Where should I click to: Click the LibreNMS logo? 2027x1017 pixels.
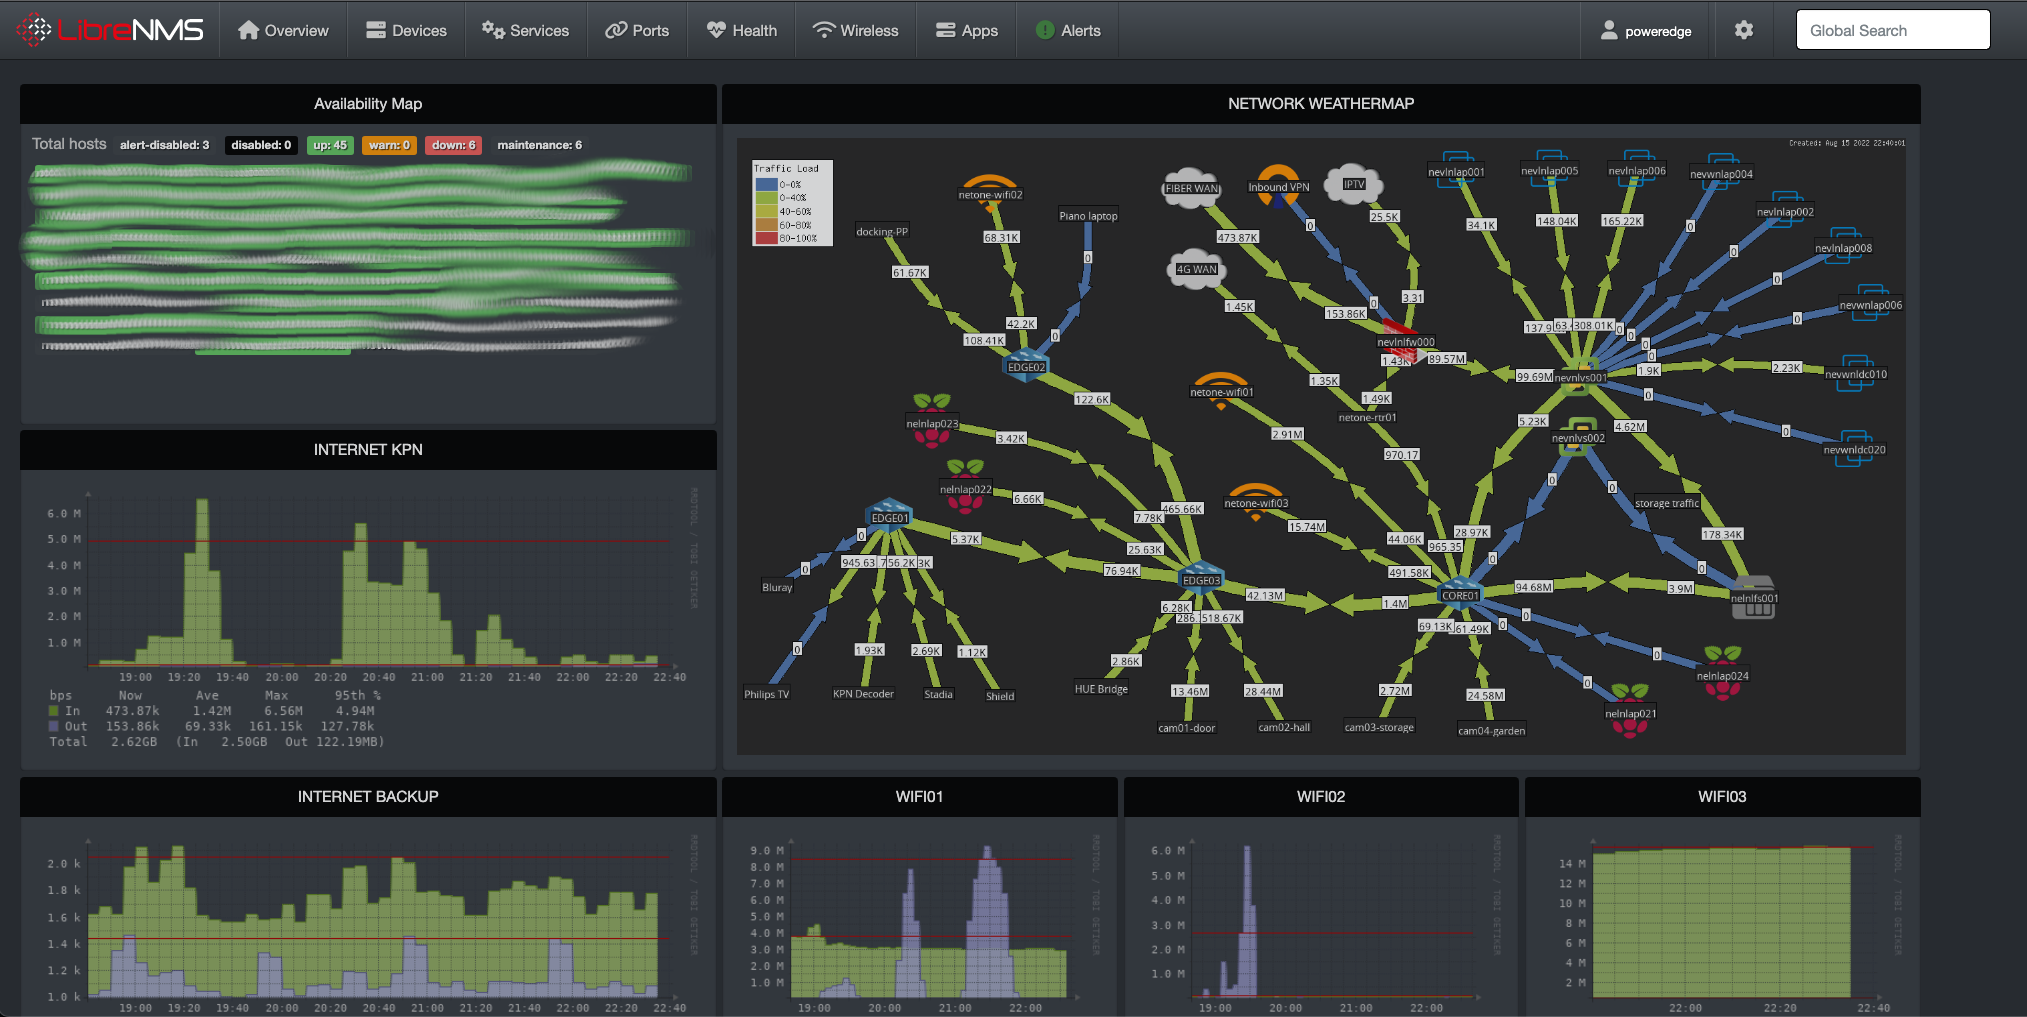pyautogui.click(x=111, y=30)
